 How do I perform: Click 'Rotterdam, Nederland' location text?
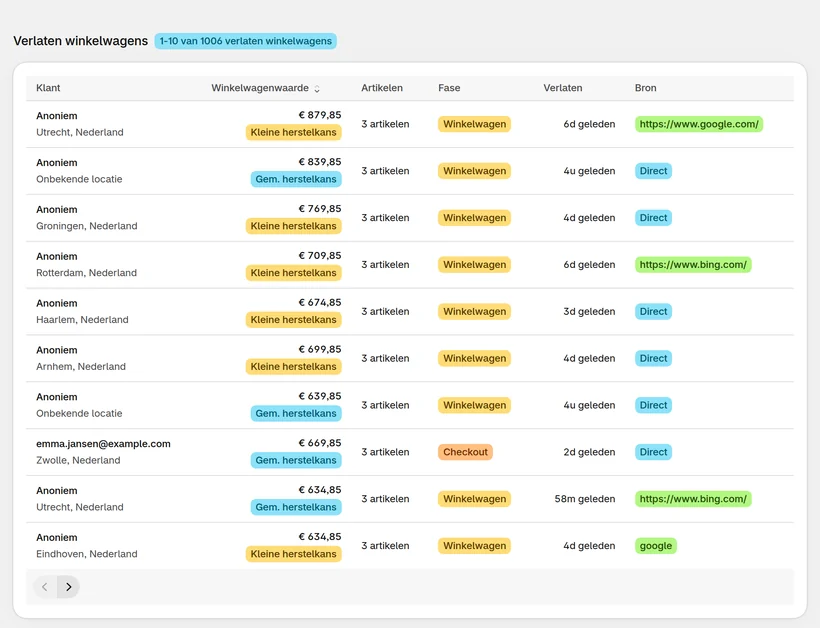coord(86,273)
